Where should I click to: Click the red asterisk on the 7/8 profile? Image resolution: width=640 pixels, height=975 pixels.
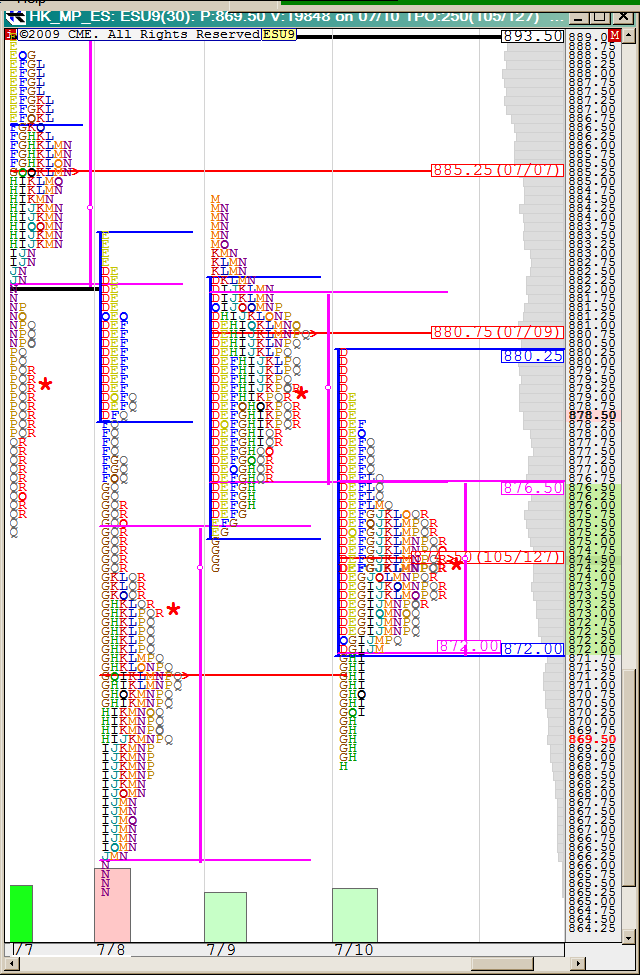pos(174,609)
